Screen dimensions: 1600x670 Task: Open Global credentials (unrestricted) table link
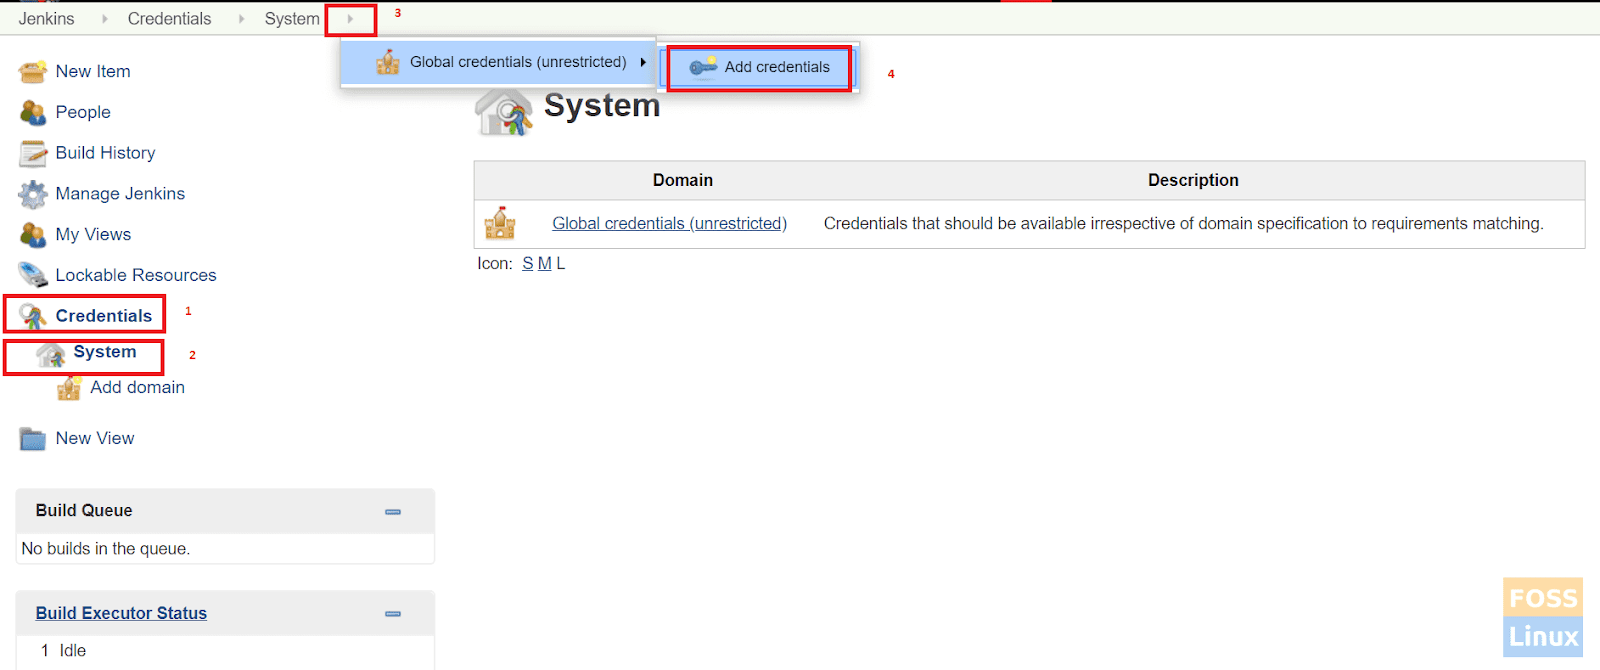[x=670, y=224]
